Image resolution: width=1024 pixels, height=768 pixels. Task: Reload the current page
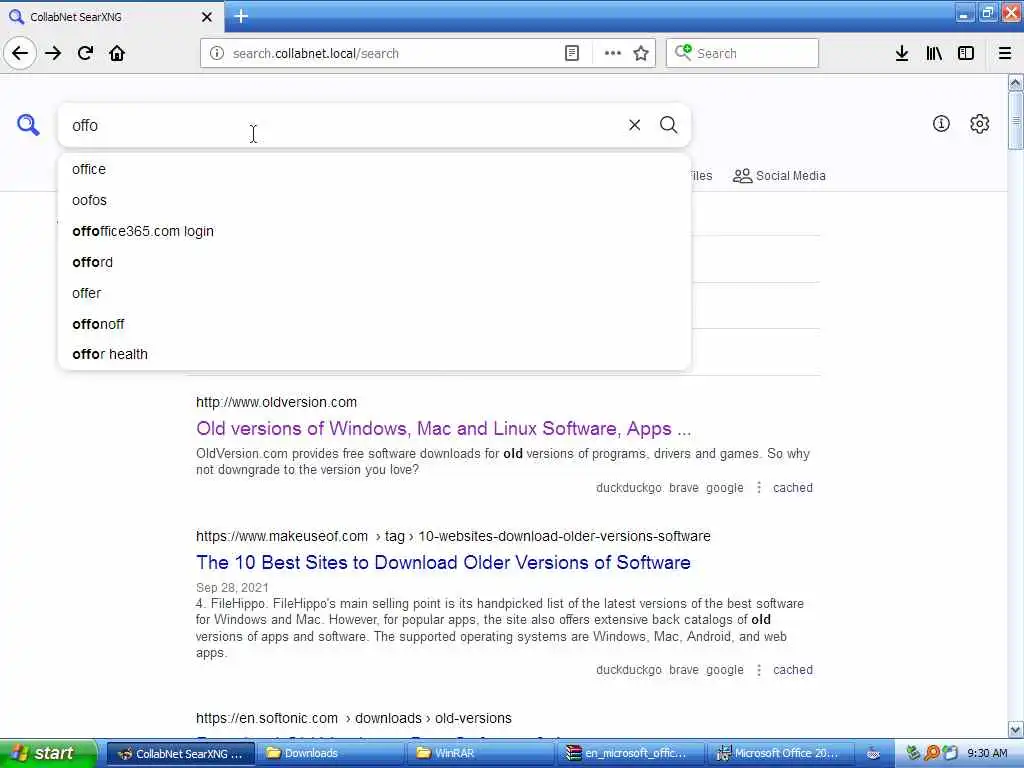click(x=86, y=53)
